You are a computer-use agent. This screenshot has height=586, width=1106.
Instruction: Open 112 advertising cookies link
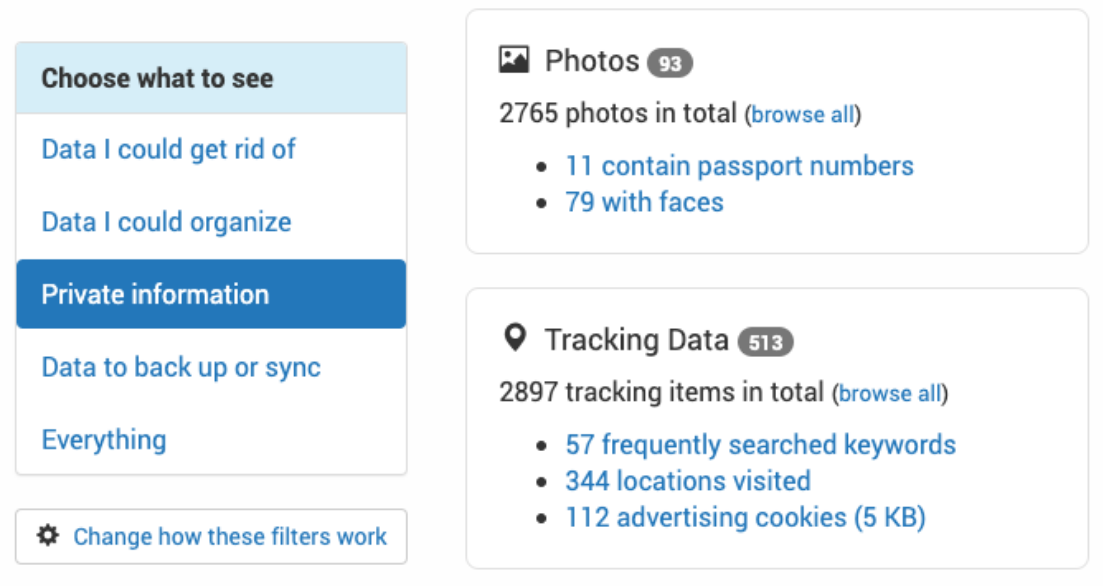click(746, 517)
